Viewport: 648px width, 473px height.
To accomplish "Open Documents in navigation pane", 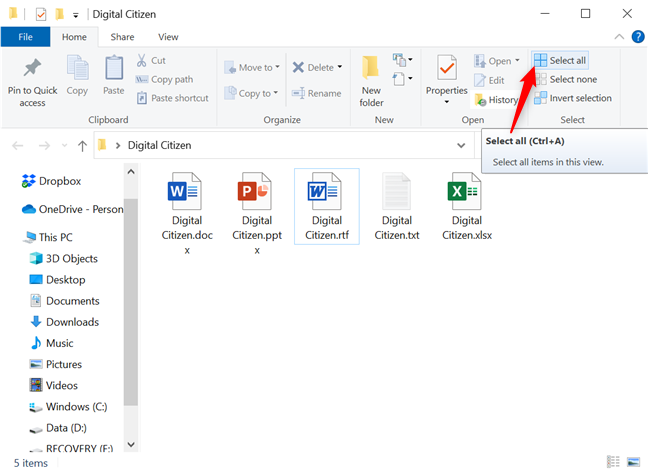I will [65, 301].
